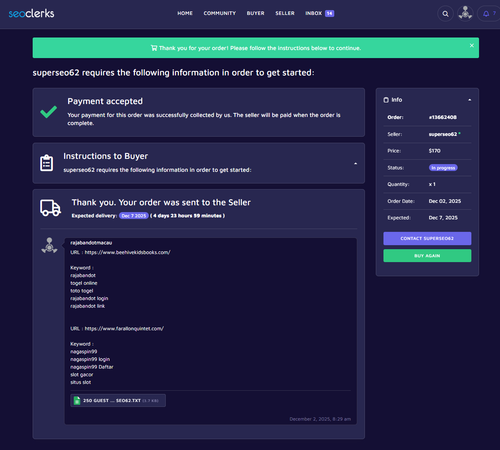500x450 pixels.
Task: Click the message timestamp December 2, 2025
Action: click(x=320, y=419)
